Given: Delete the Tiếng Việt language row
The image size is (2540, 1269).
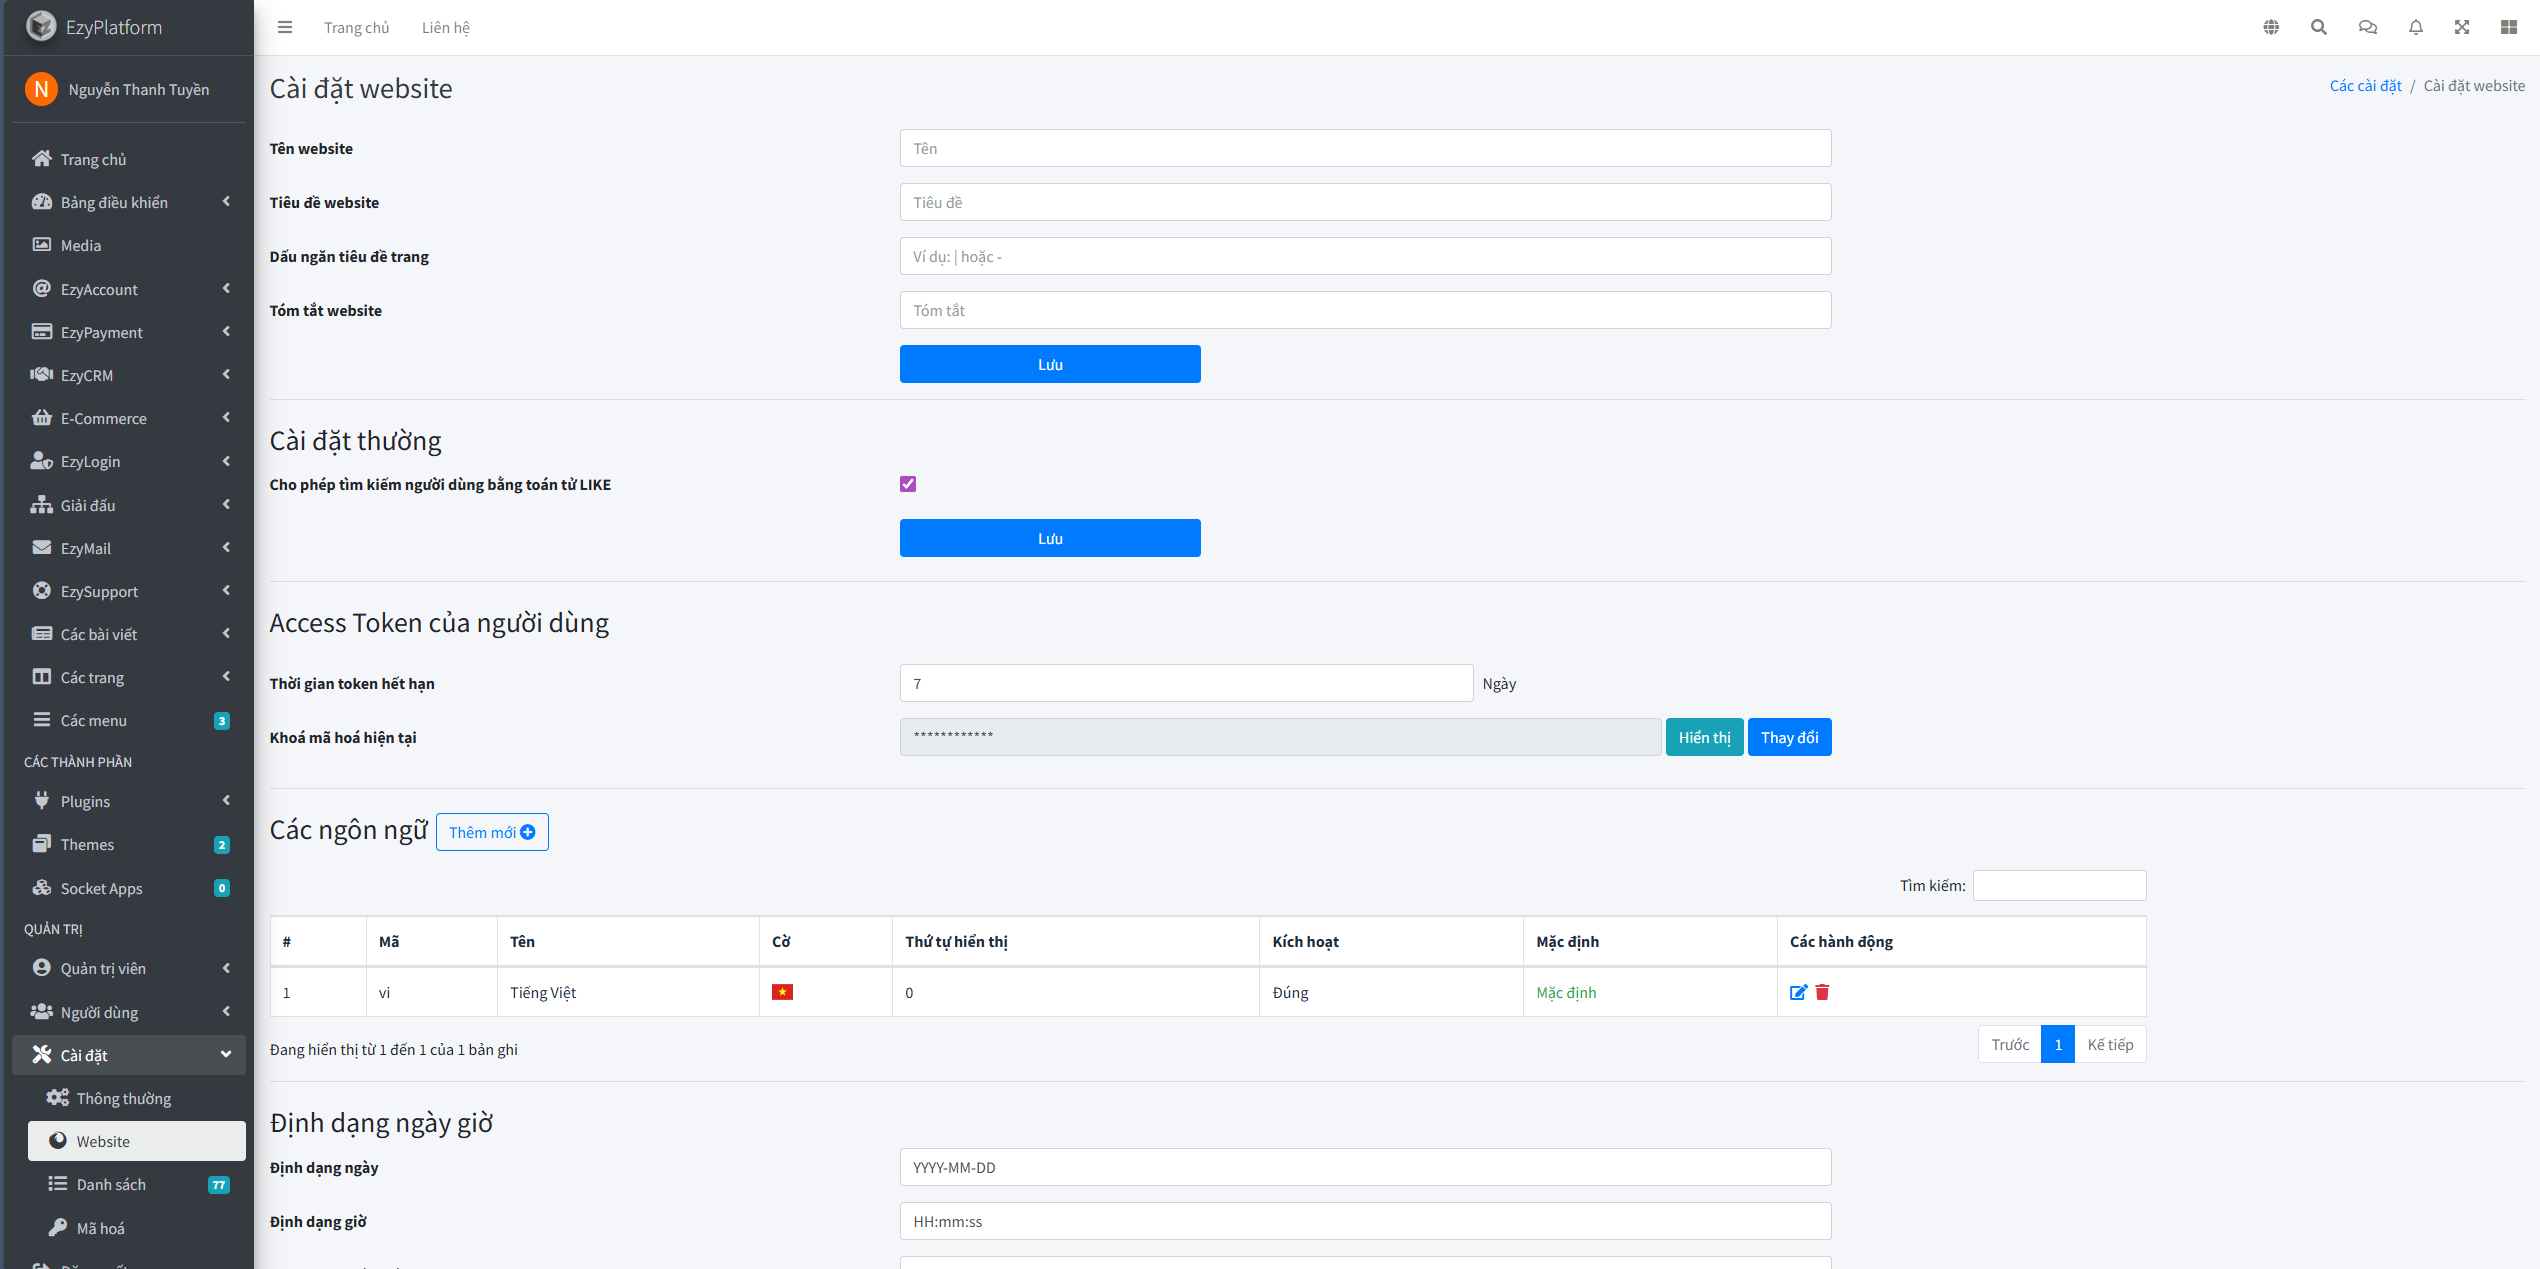Looking at the screenshot, I should (x=1822, y=992).
